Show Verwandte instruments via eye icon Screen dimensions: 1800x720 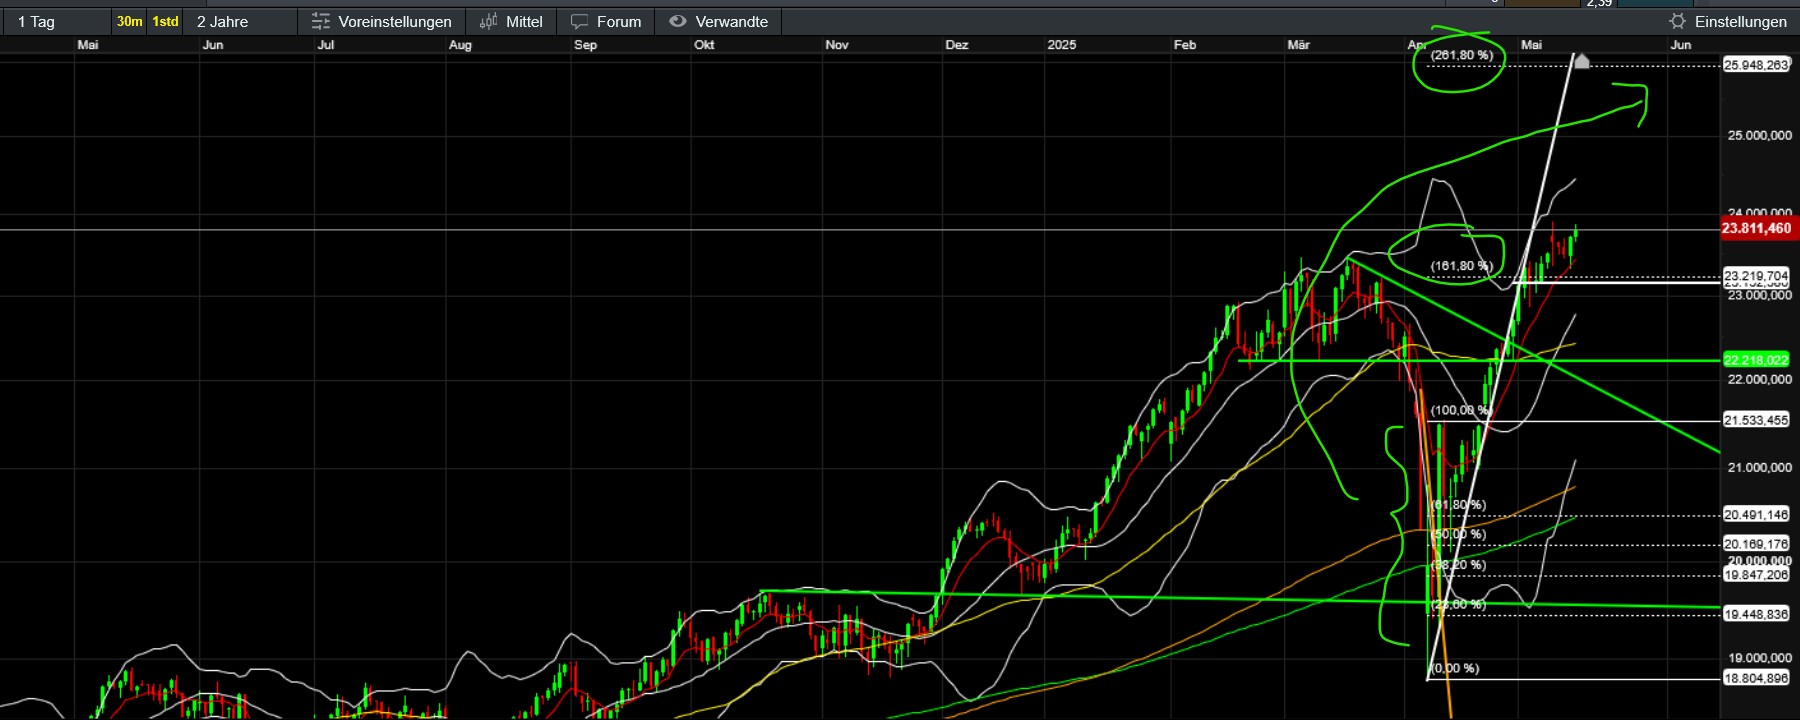(x=718, y=21)
